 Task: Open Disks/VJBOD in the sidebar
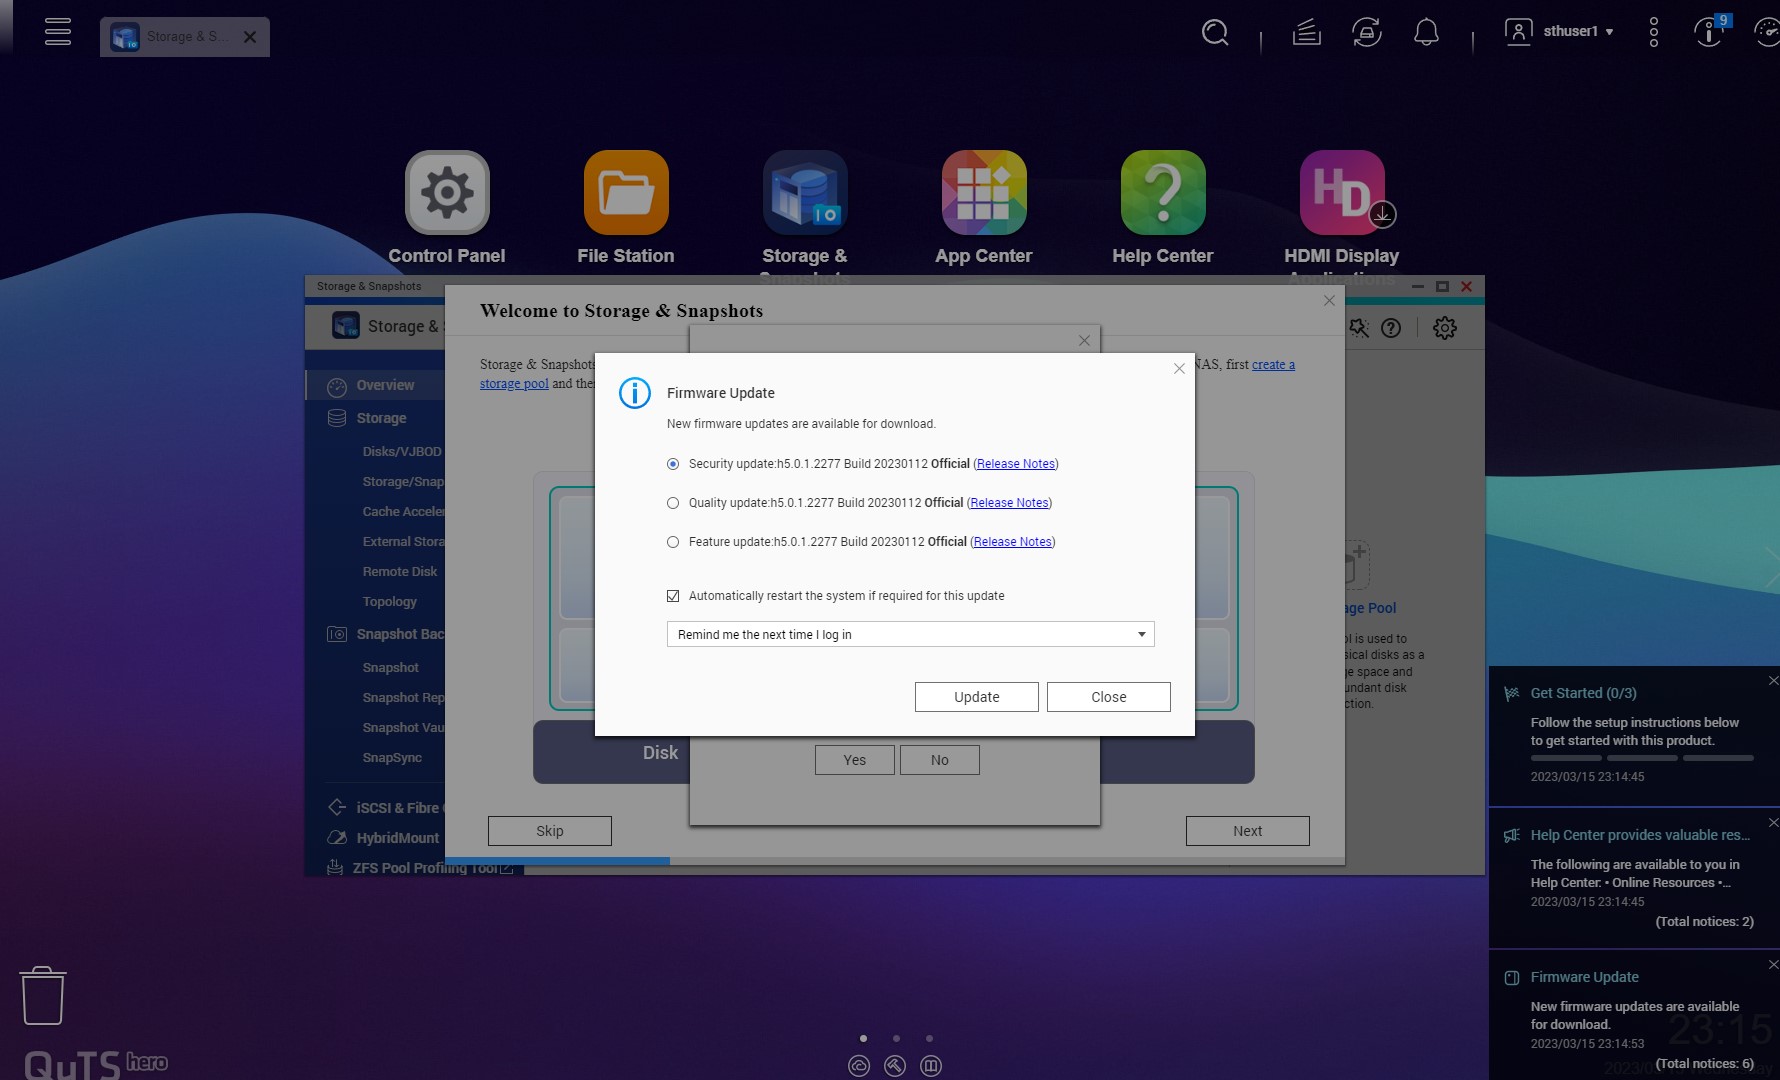pos(402,451)
